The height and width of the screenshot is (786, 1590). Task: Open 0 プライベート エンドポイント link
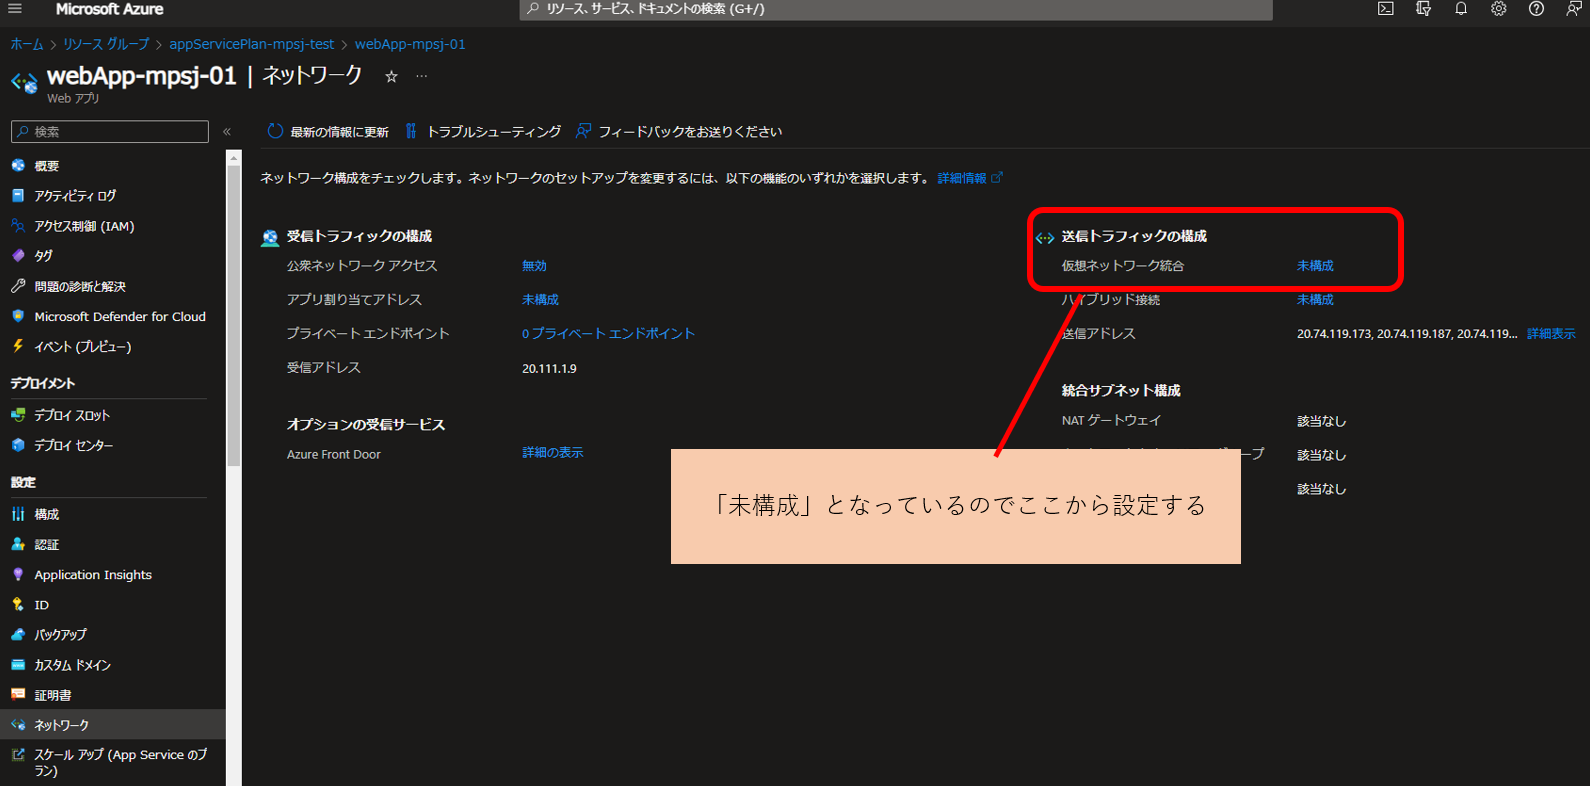click(x=608, y=334)
